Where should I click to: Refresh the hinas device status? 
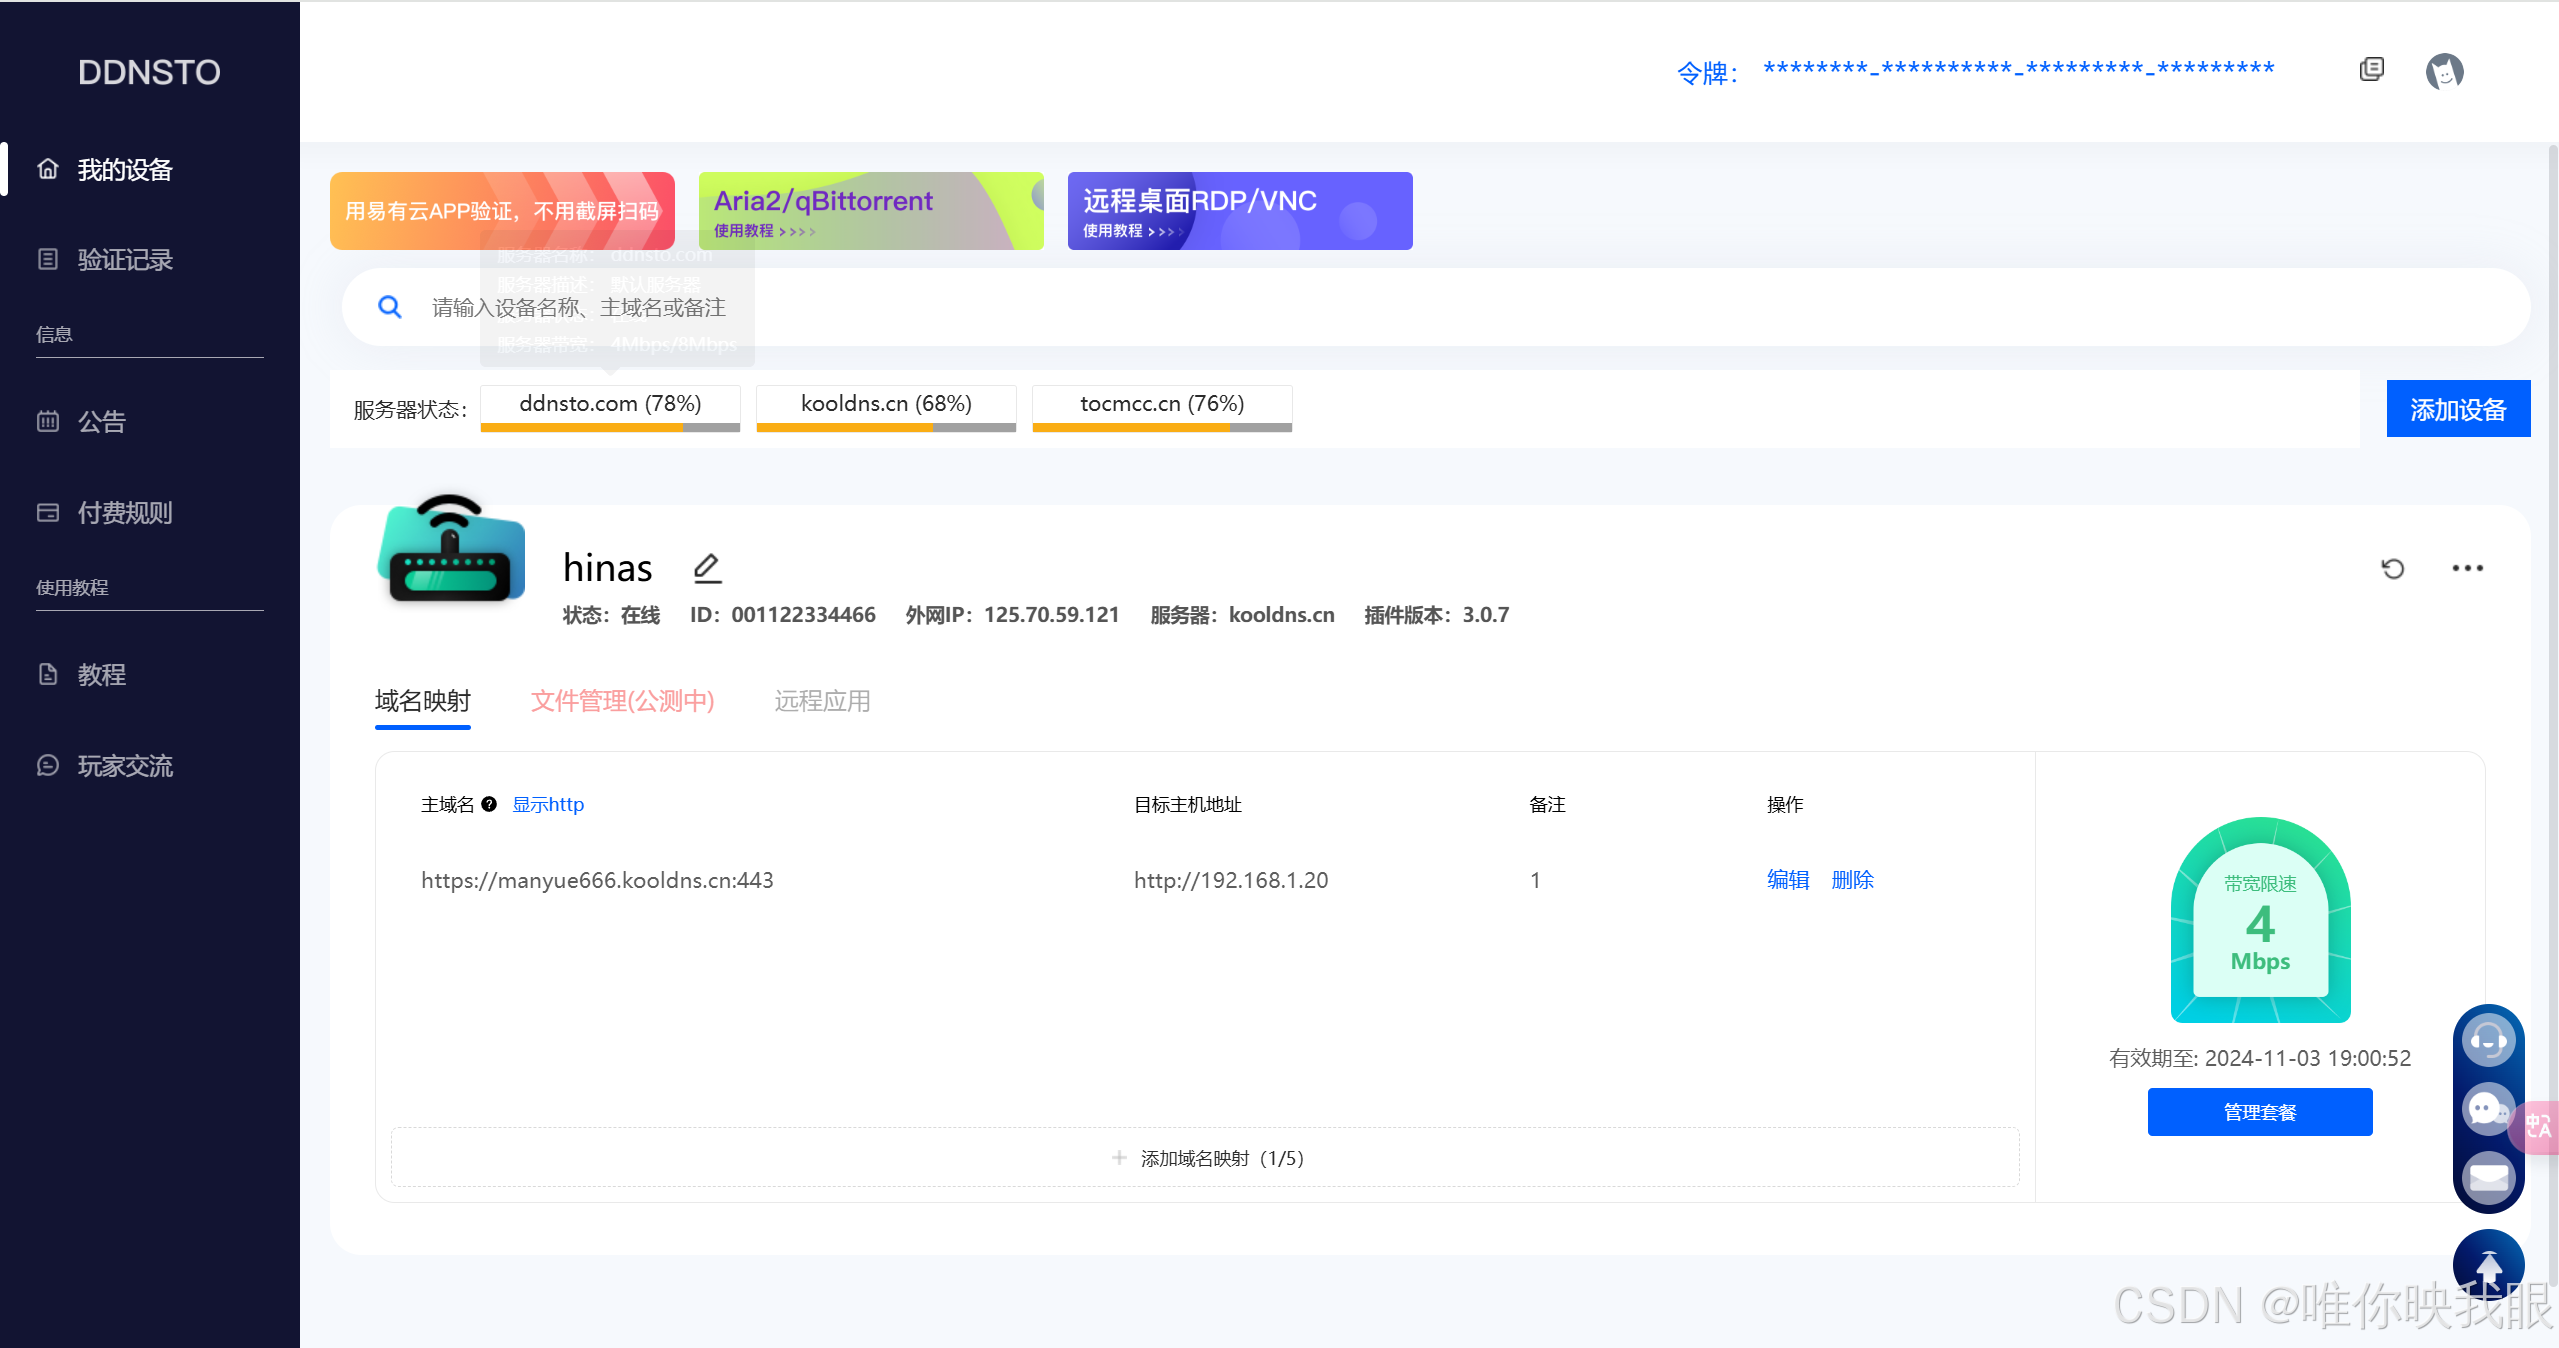pos(2392,568)
